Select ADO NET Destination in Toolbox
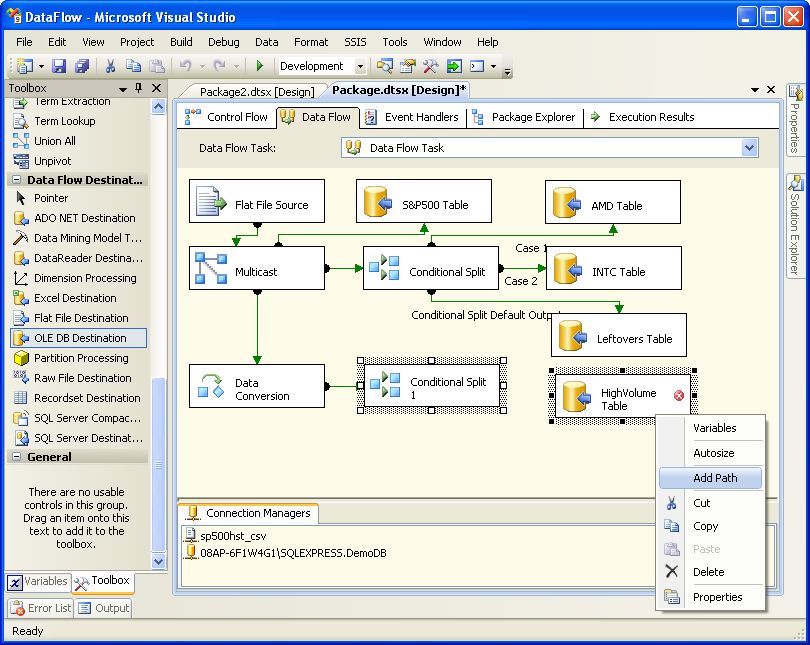Viewport: 810px width, 645px height. [x=74, y=218]
